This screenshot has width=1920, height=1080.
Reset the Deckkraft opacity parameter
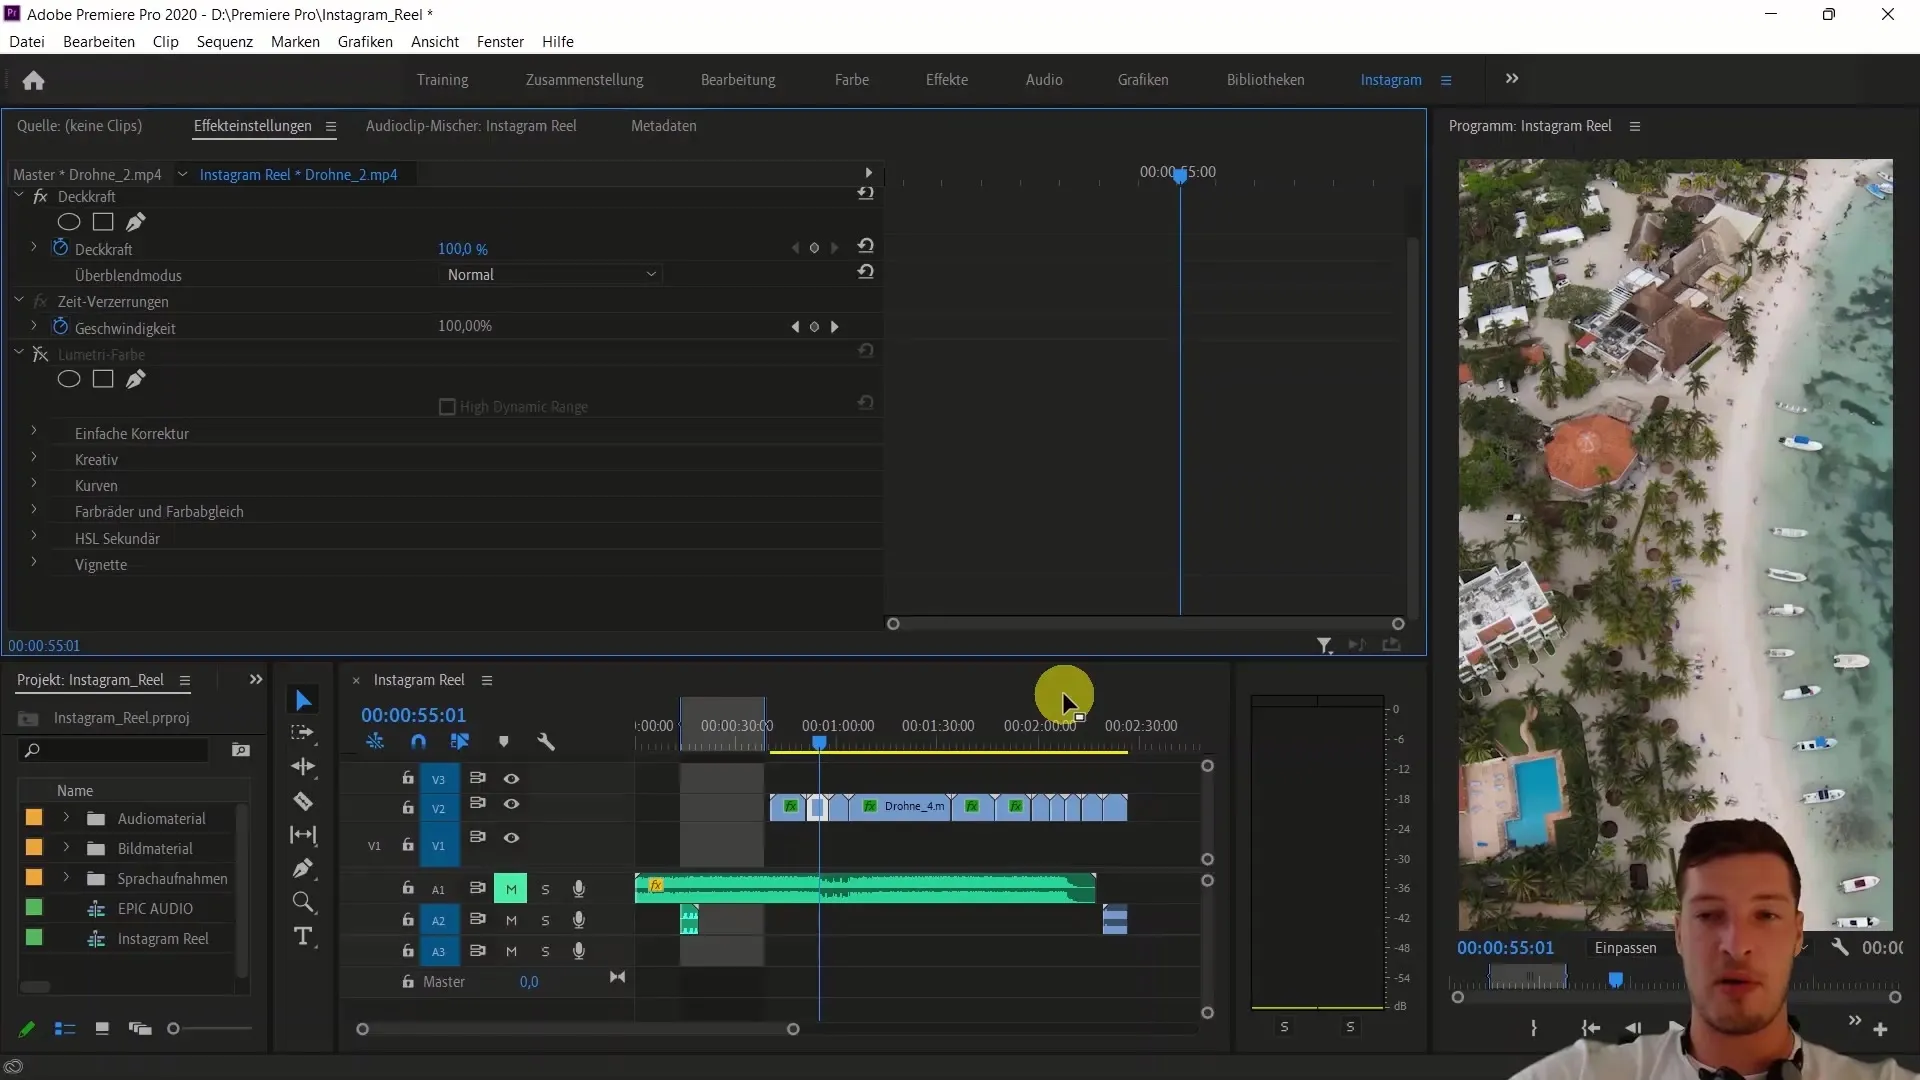coord(866,246)
